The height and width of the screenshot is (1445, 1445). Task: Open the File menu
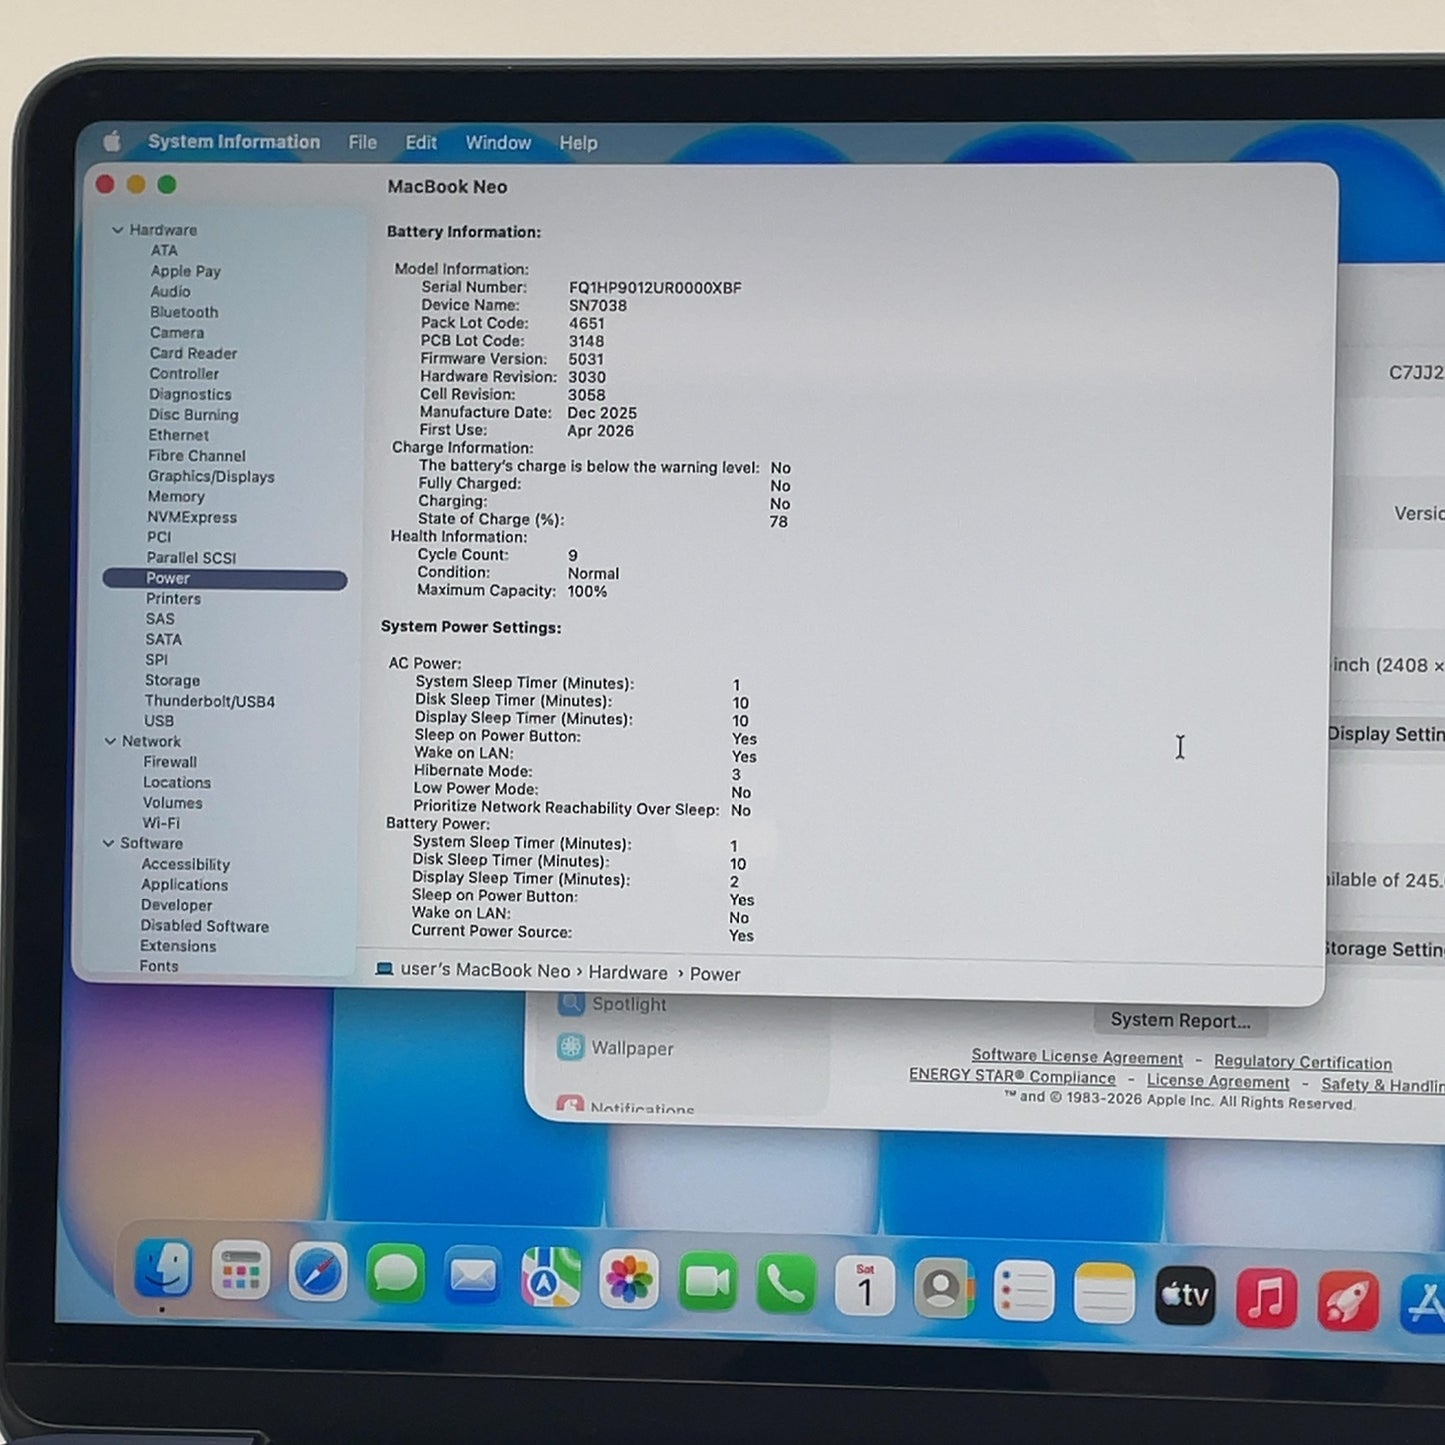pos(362,143)
